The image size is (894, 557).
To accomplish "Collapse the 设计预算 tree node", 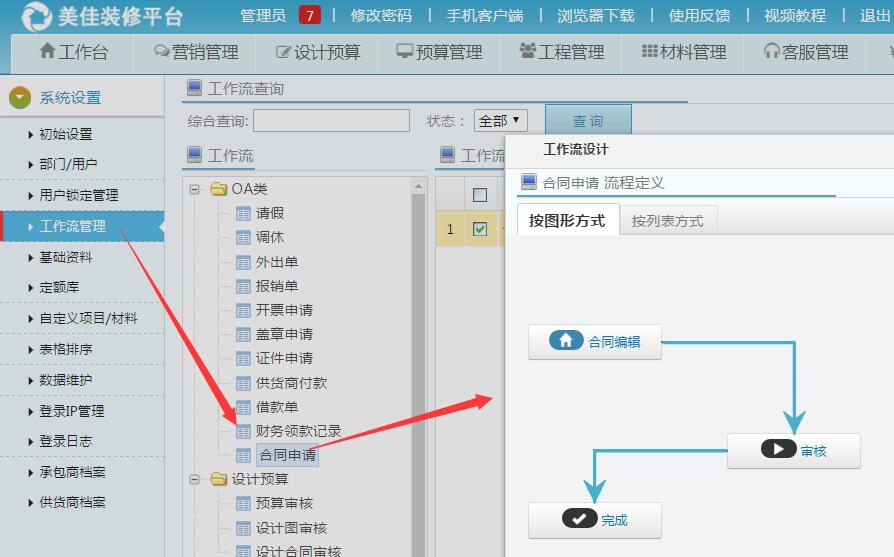I will 195,480.
